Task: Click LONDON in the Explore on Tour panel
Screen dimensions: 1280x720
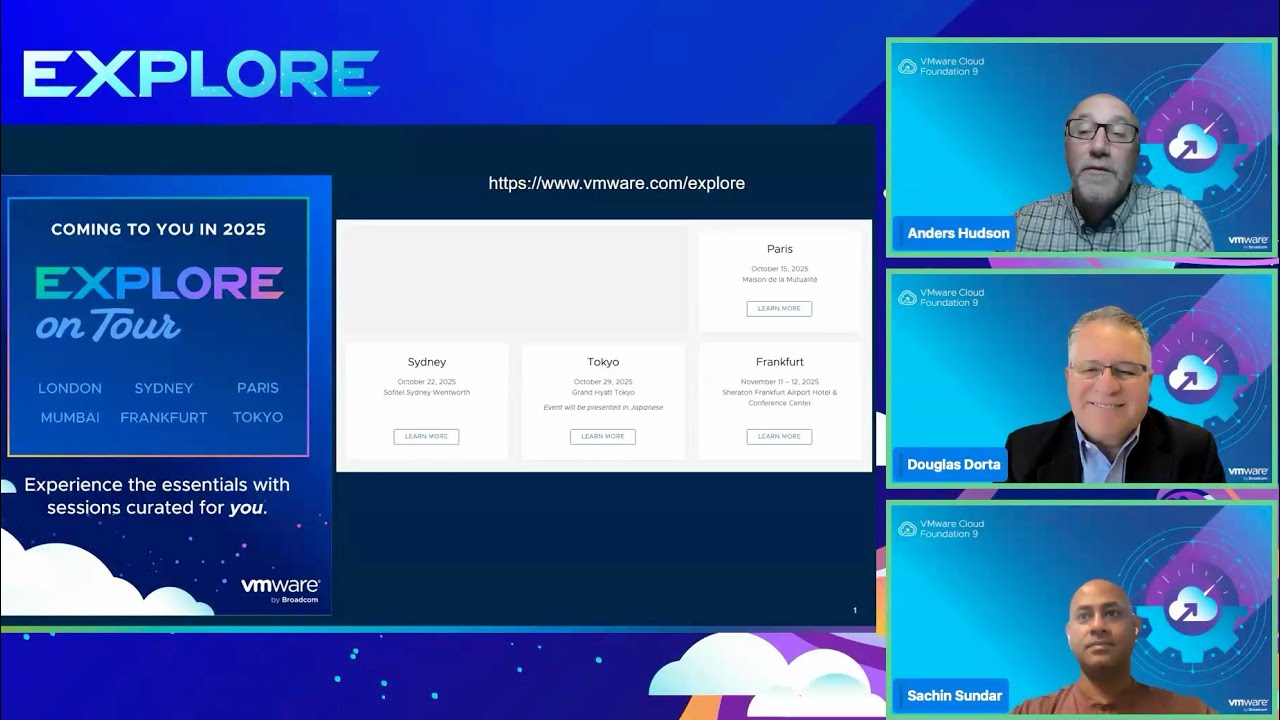Action: tap(70, 388)
